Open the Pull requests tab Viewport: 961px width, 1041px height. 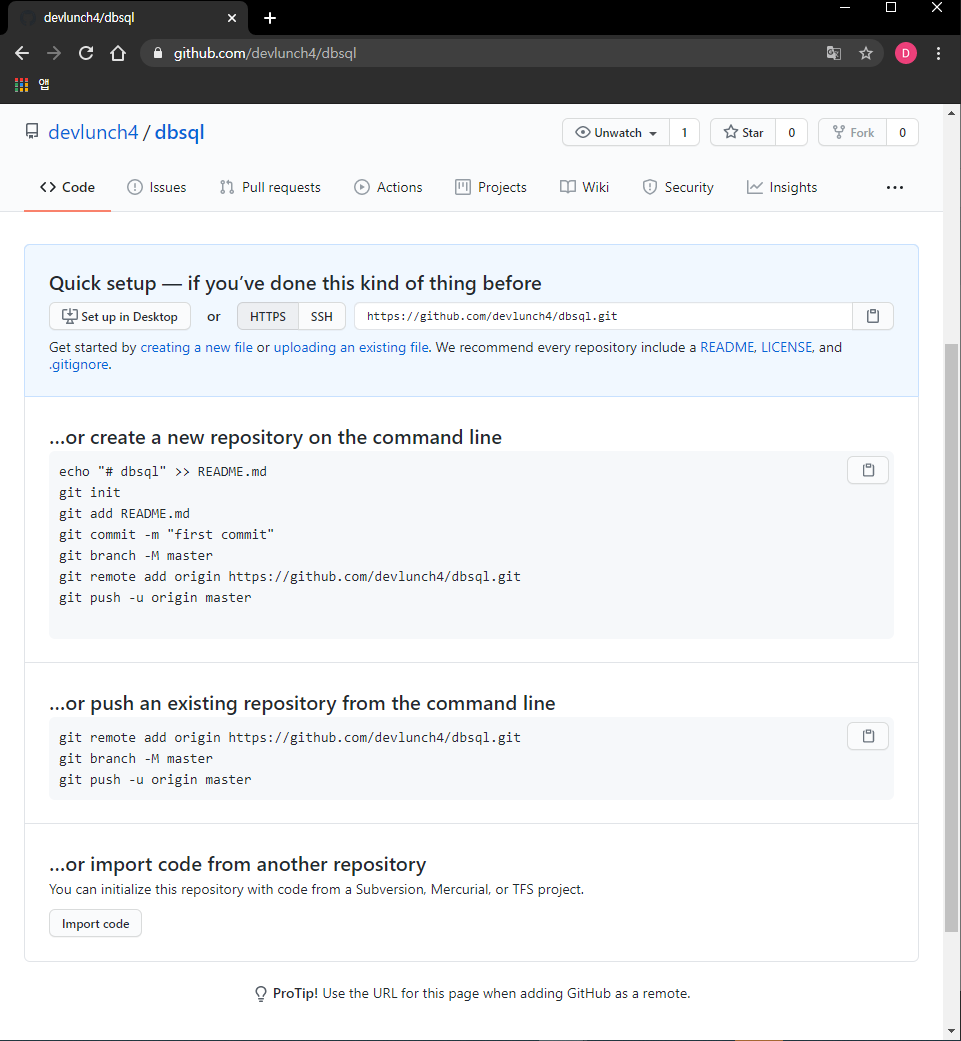pyautogui.click(x=270, y=187)
